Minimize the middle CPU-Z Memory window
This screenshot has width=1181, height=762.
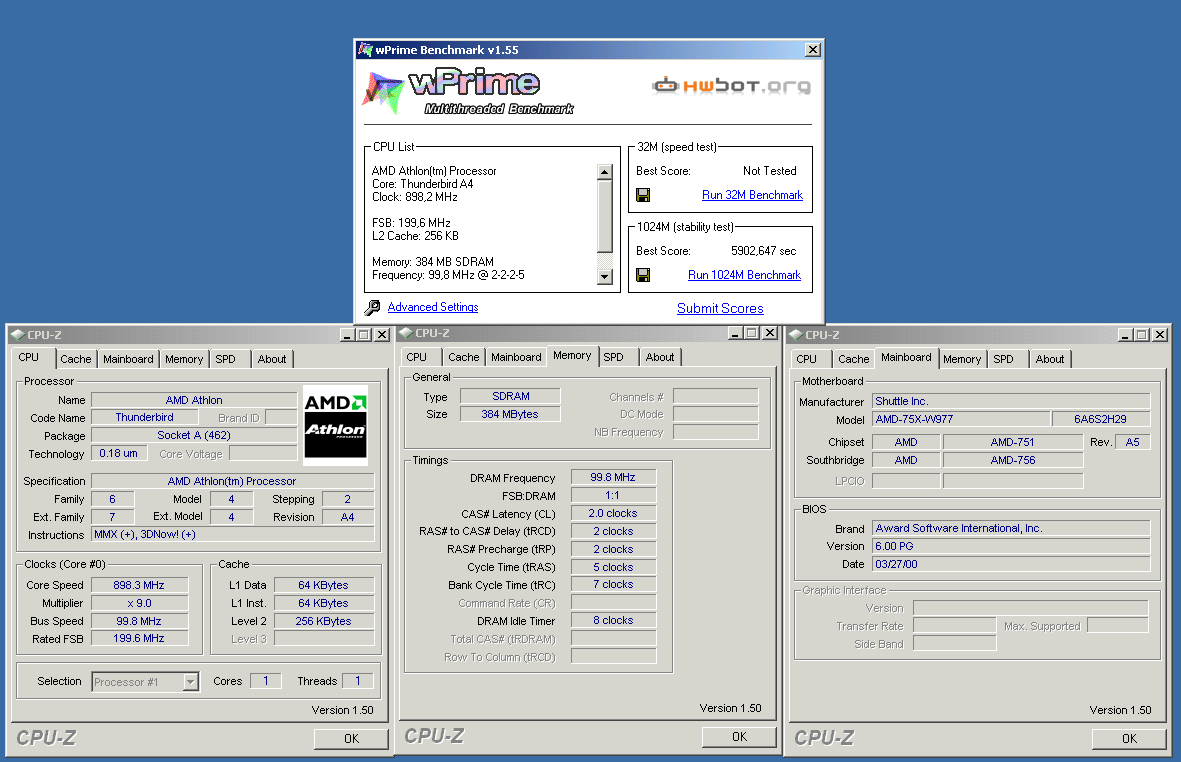pyautogui.click(x=735, y=333)
